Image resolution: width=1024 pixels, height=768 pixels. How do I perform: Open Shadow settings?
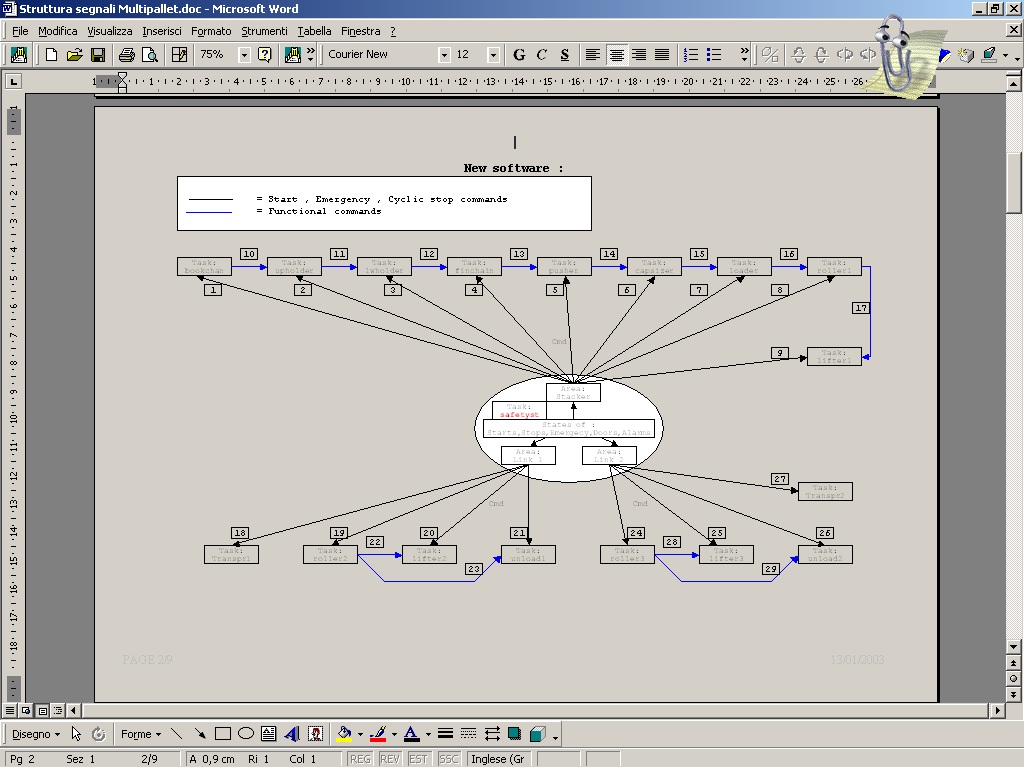(x=515, y=734)
